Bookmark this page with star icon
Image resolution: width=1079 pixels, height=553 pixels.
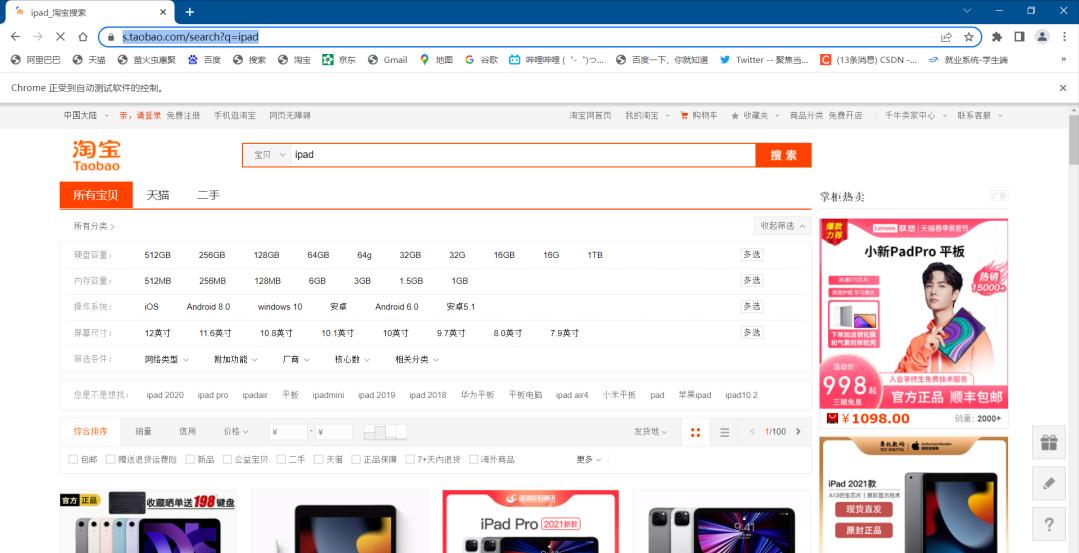969,36
